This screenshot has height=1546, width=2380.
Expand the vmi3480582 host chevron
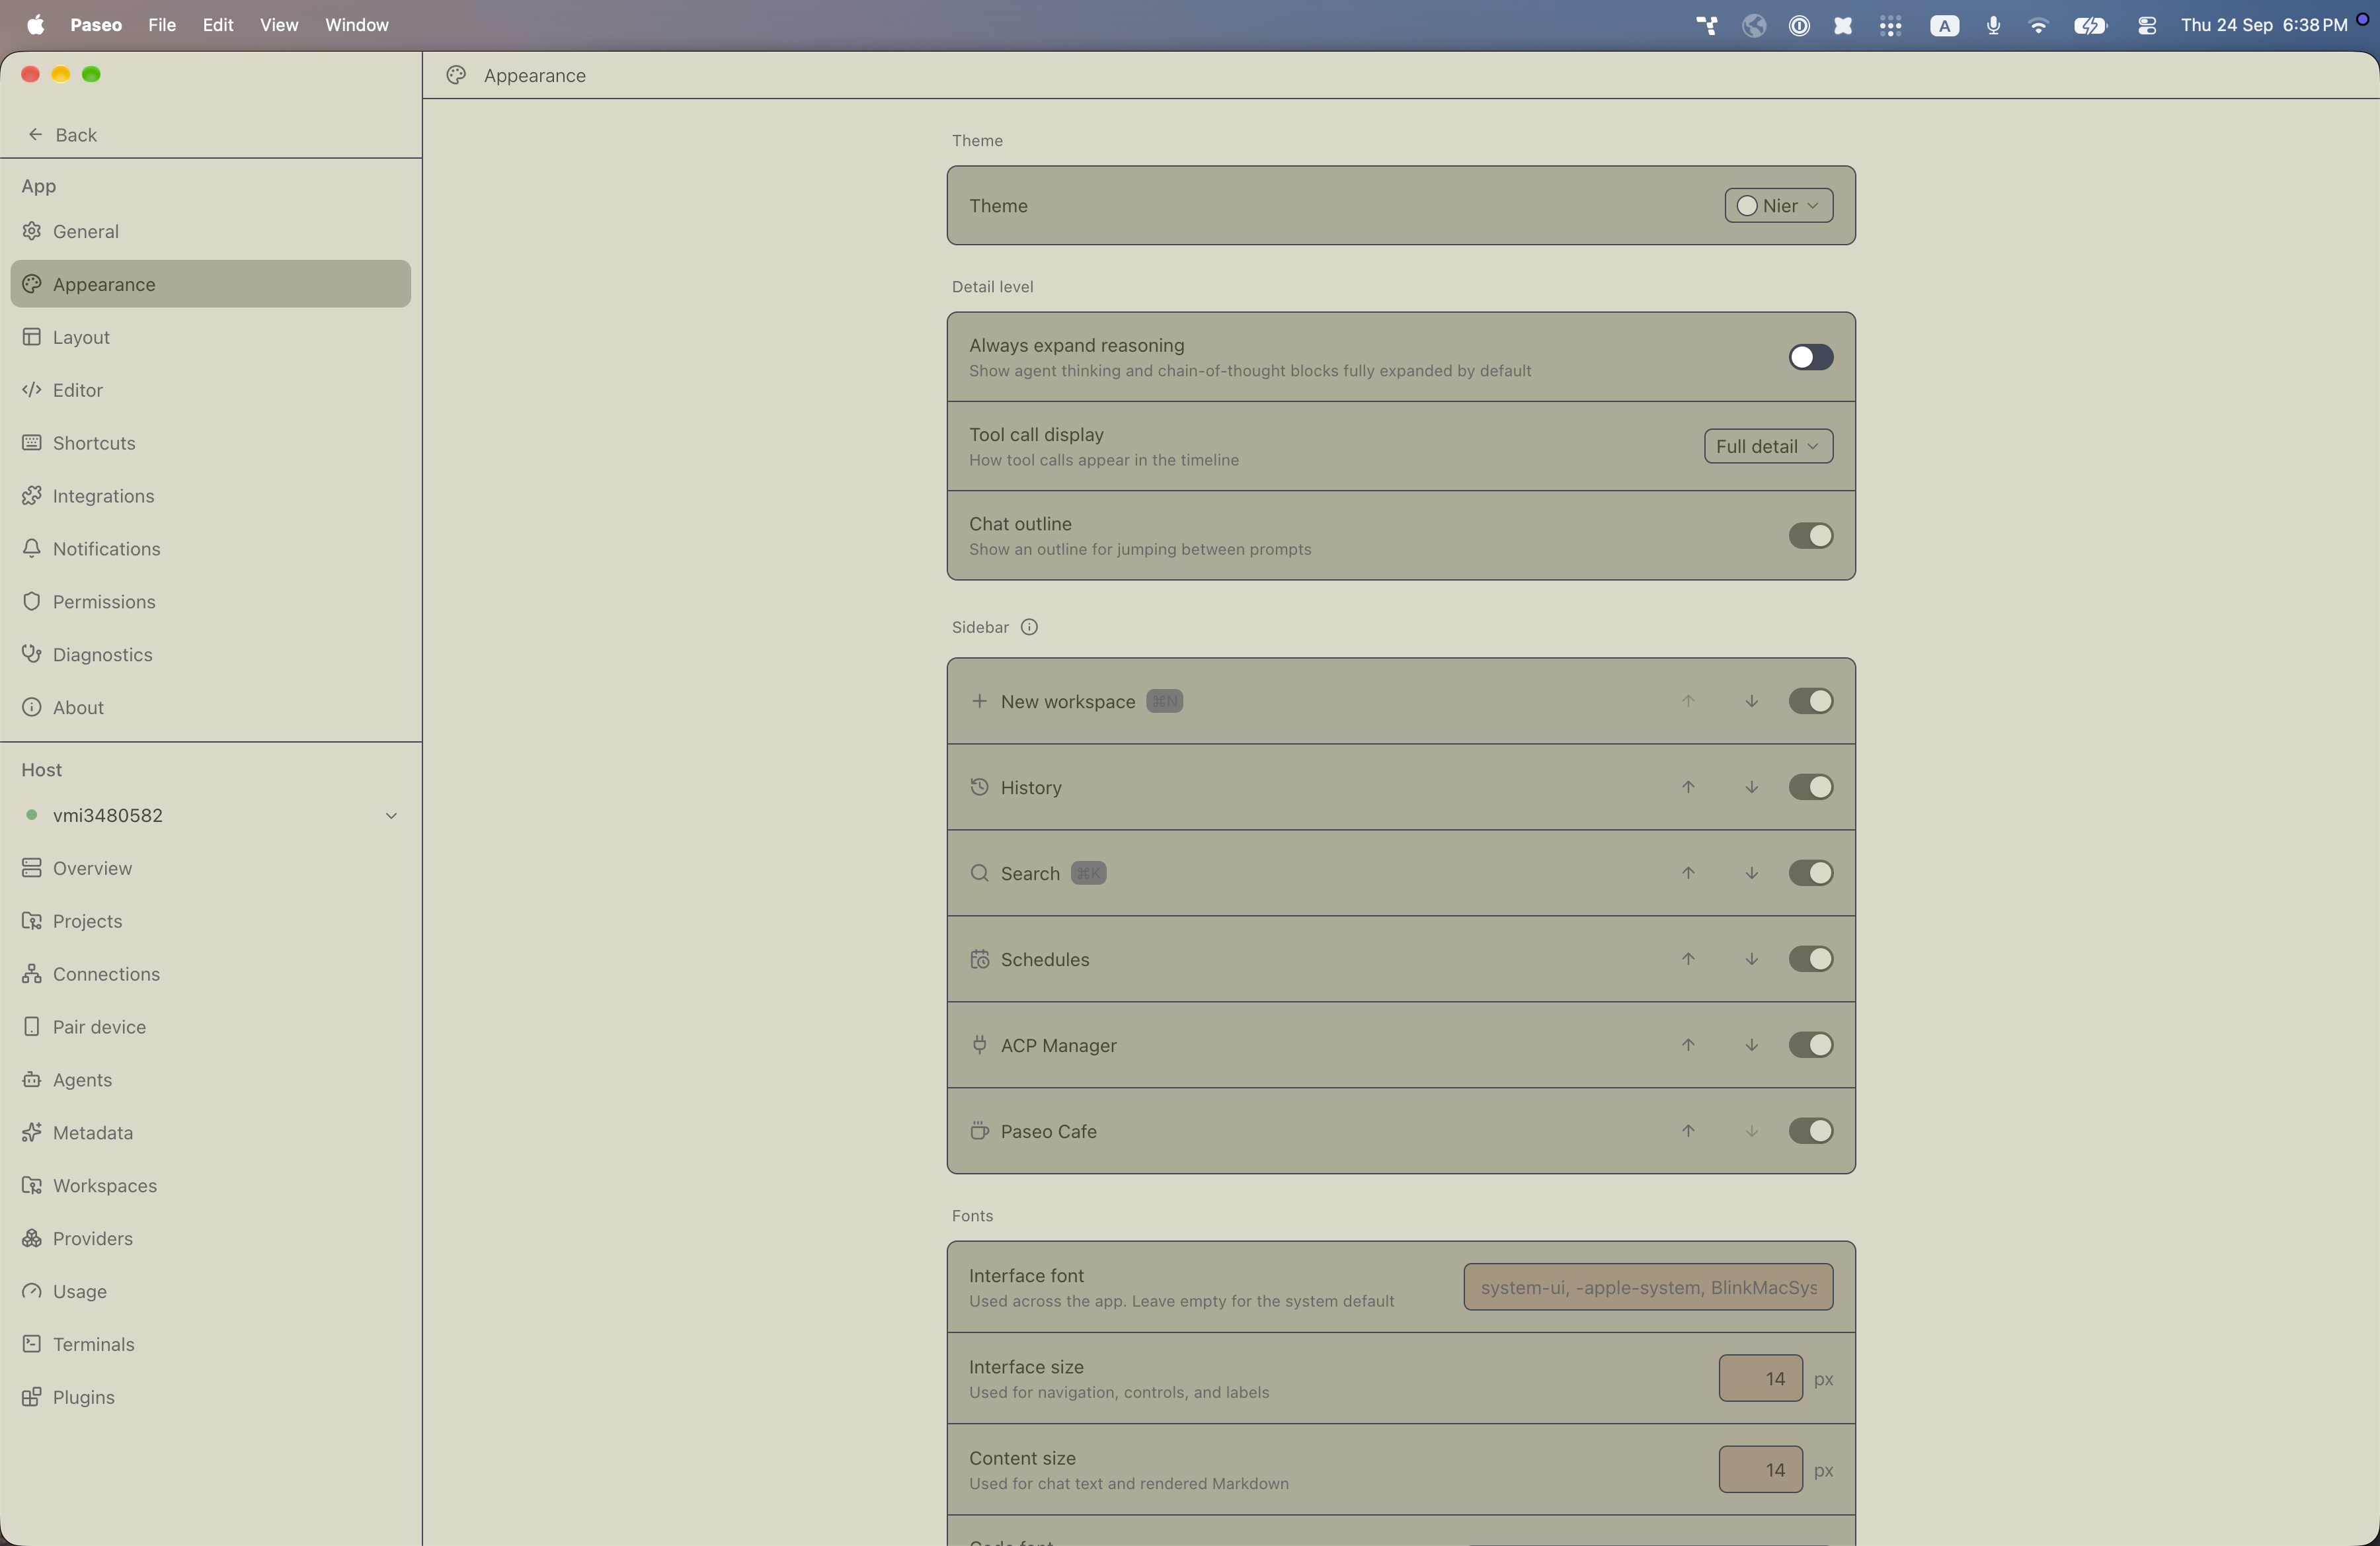coord(391,816)
